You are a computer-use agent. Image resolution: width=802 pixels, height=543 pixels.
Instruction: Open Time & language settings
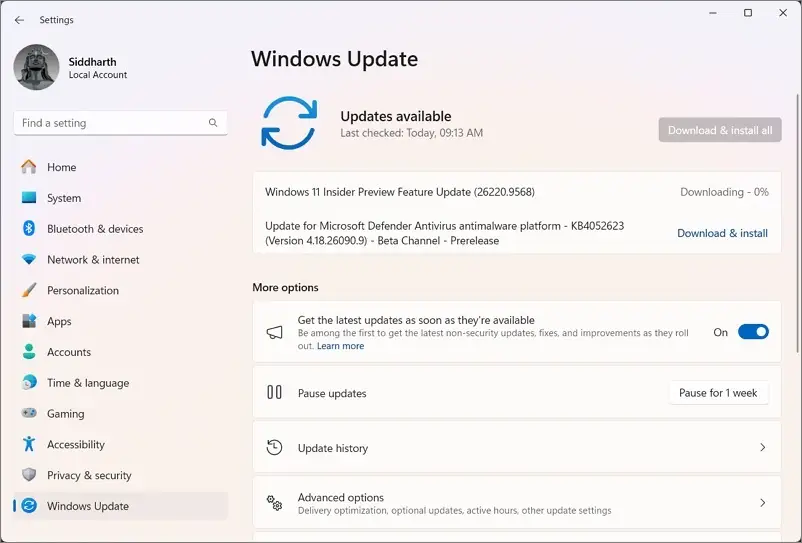coord(121,382)
